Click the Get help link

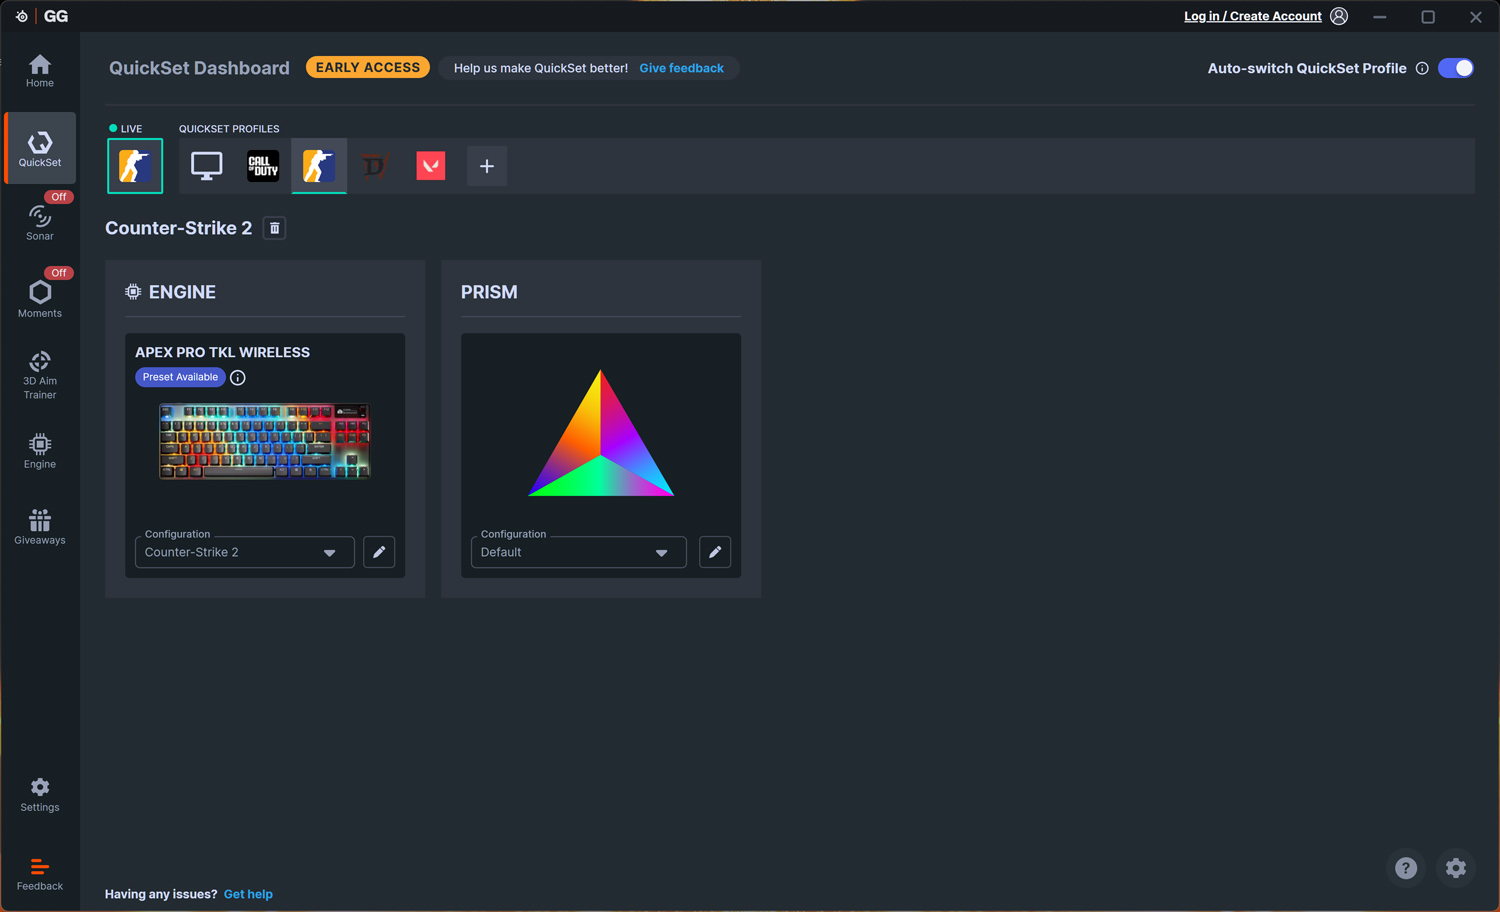click(x=248, y=894)
